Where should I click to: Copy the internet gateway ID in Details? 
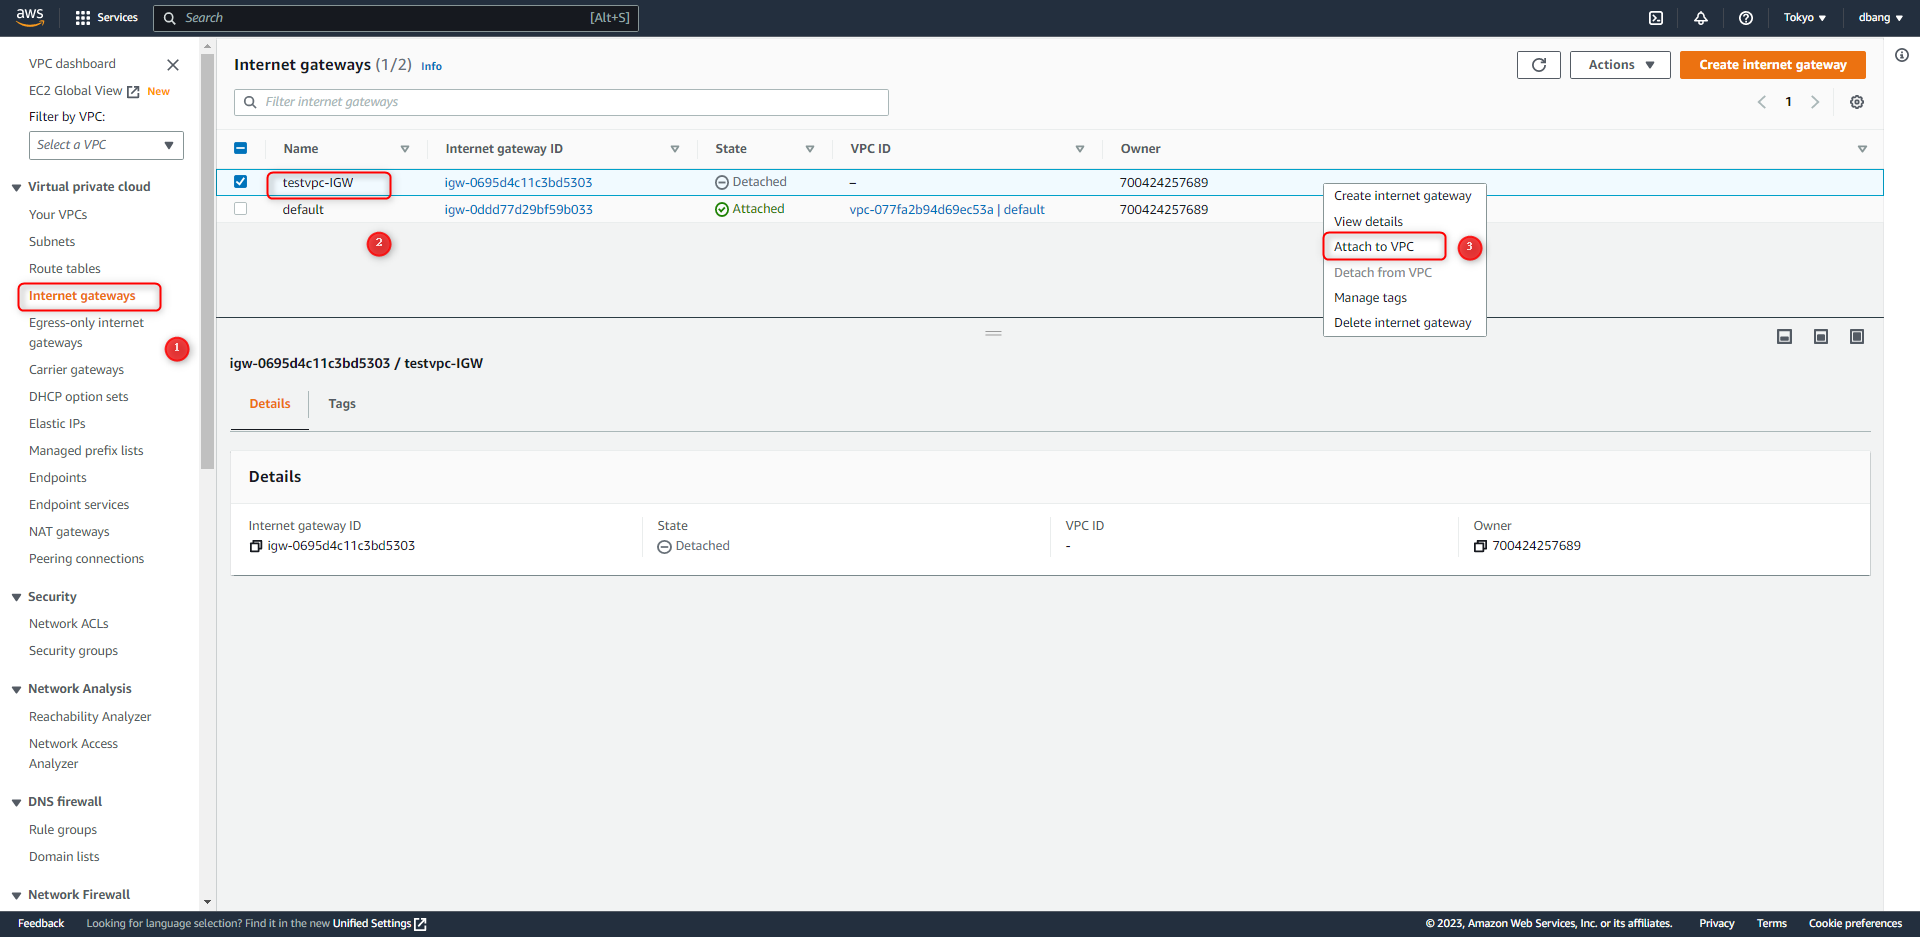pyautogui.click(x=256, y=546)
